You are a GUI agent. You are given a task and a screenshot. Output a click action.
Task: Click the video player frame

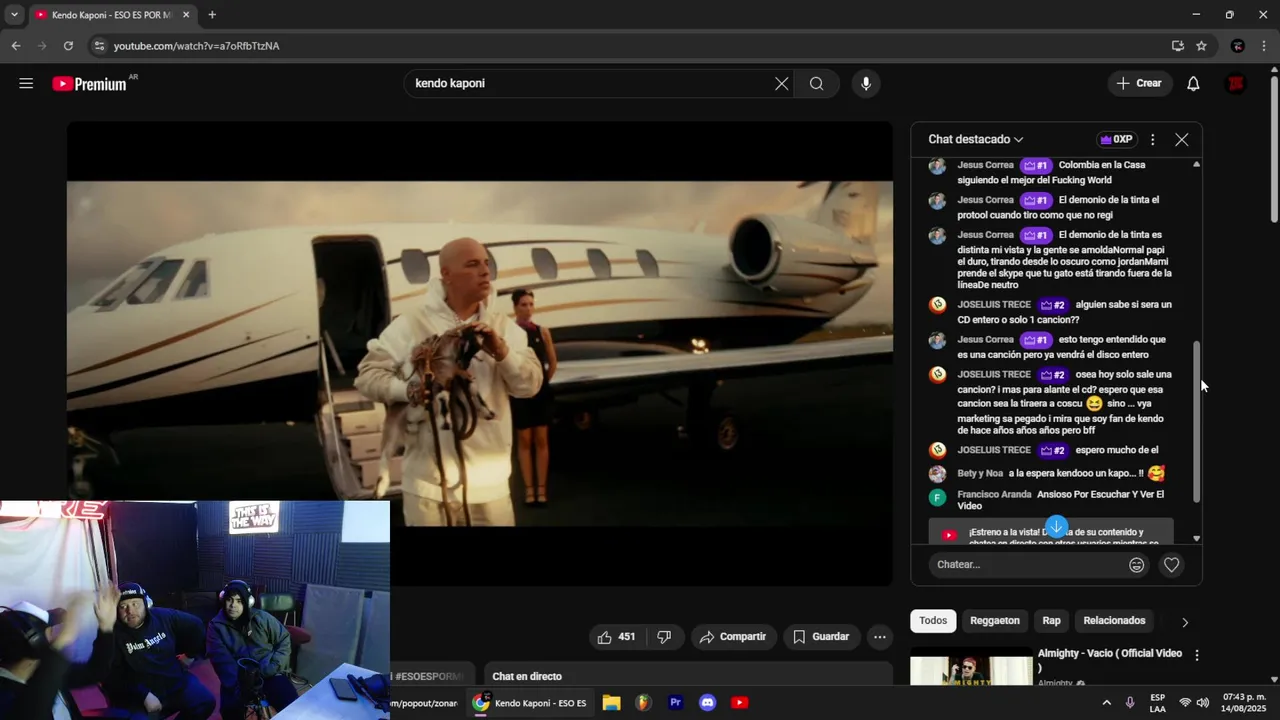[480, 353]
